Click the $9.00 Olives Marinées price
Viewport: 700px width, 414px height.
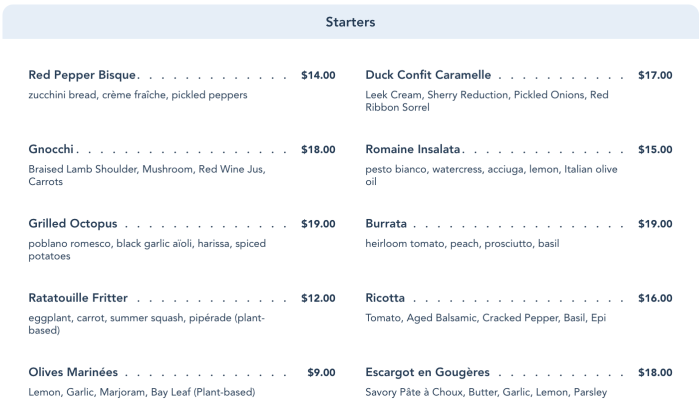click(321, 372)
